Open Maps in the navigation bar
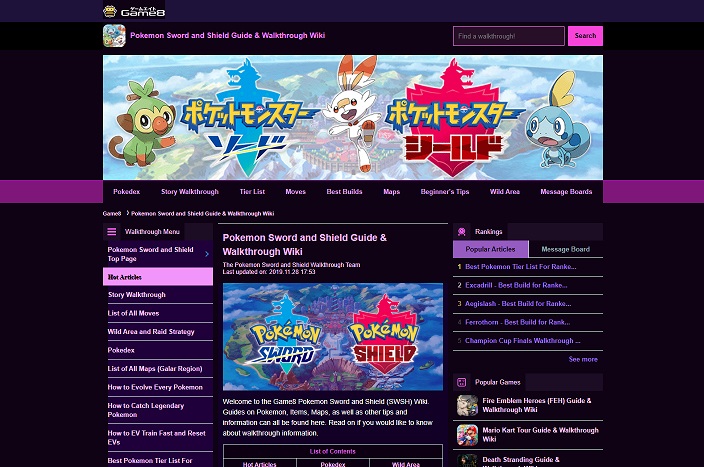Screen dimensions: 704x467 pyautogui.click(x=392, y=192)
